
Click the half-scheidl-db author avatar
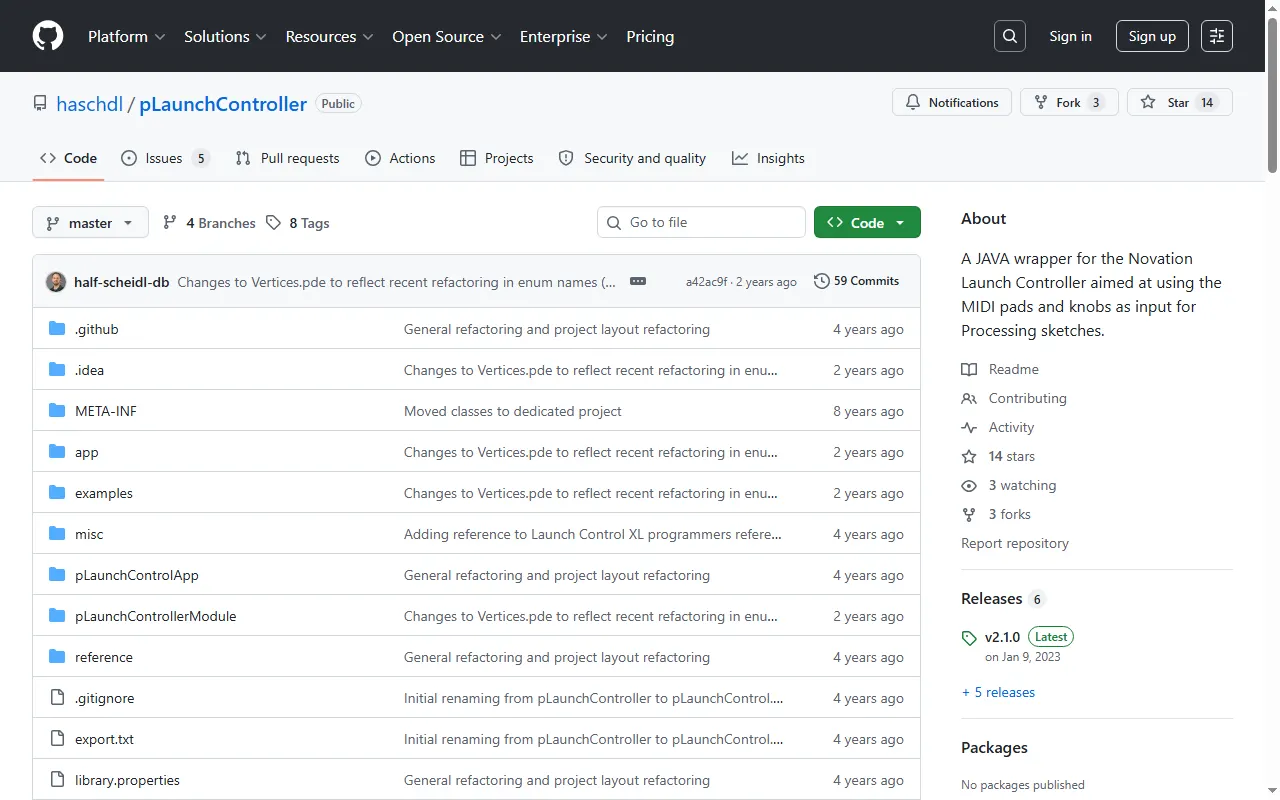click(56, 282)
